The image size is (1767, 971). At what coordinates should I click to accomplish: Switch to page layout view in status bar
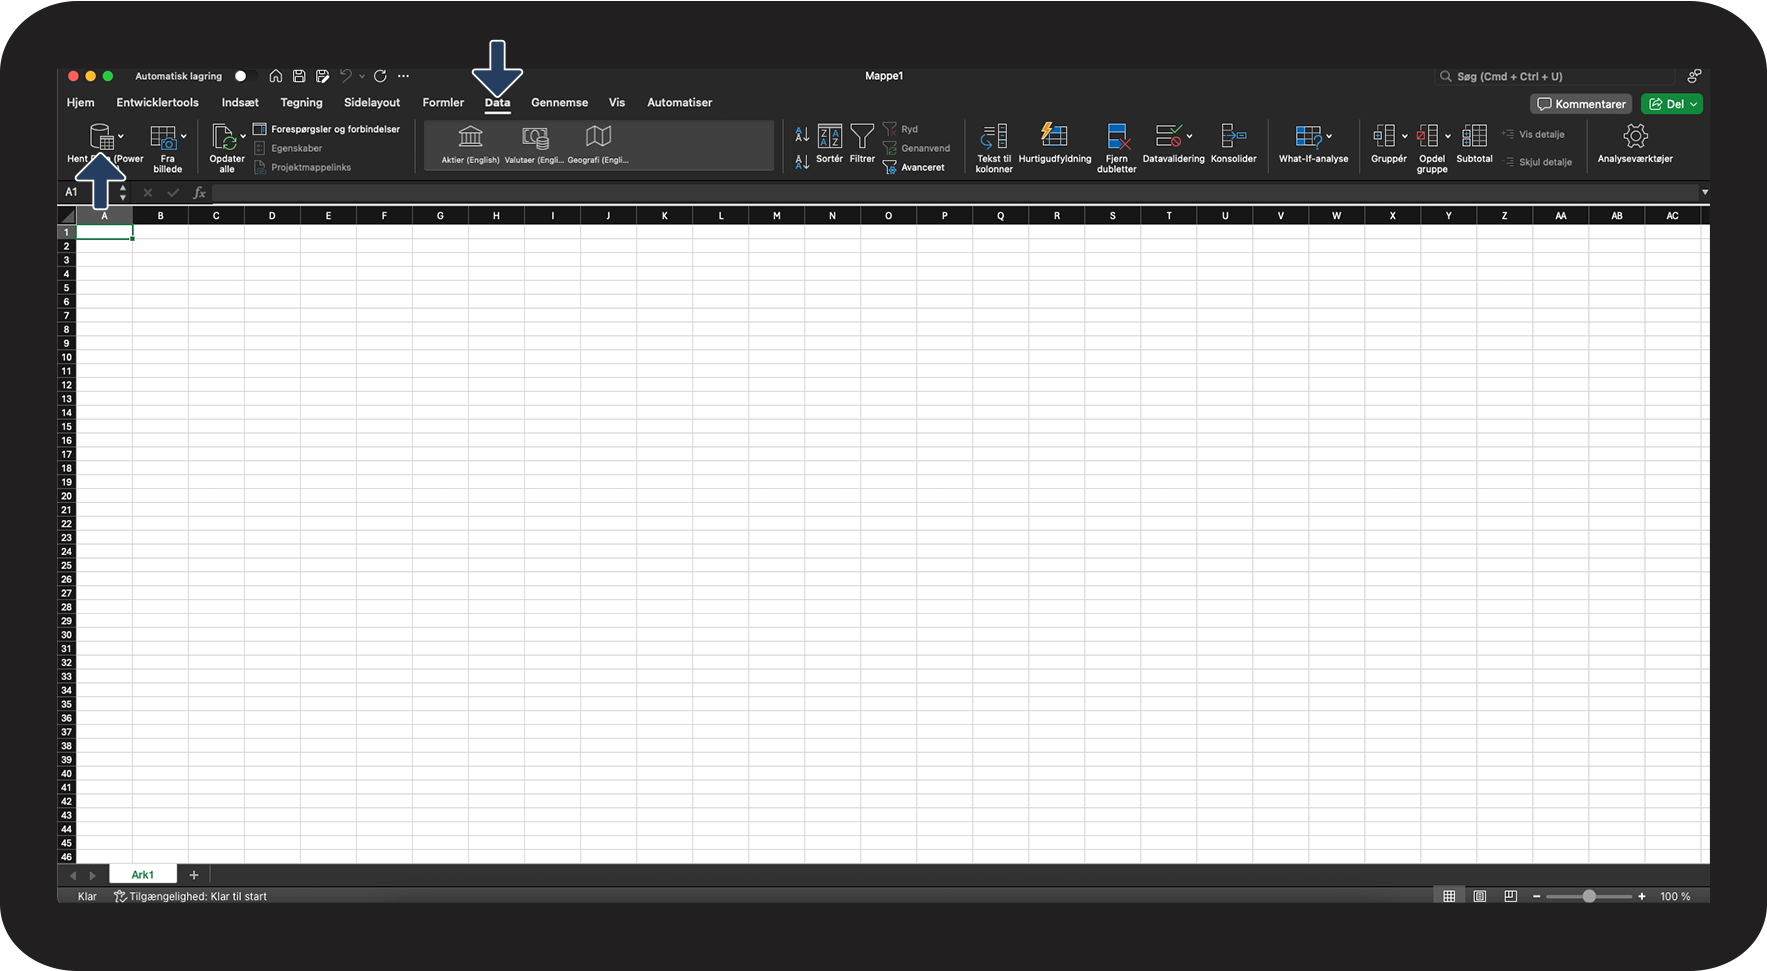[1479, 896]
